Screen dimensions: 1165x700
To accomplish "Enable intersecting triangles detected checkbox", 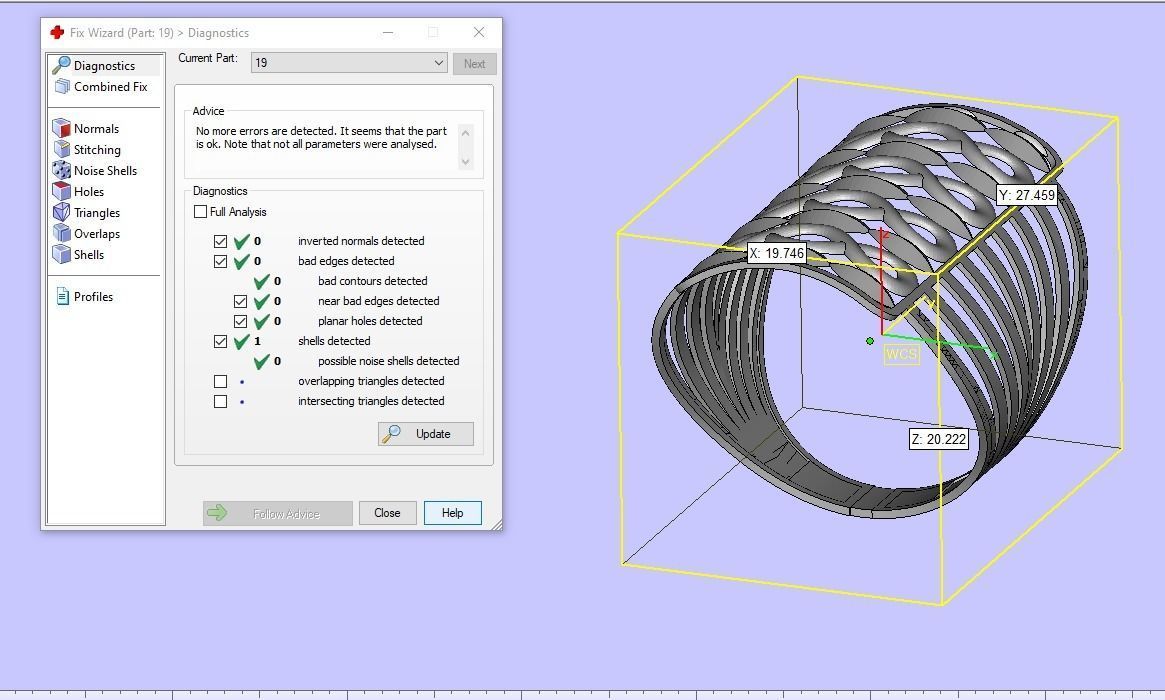I will coord(220,401).
